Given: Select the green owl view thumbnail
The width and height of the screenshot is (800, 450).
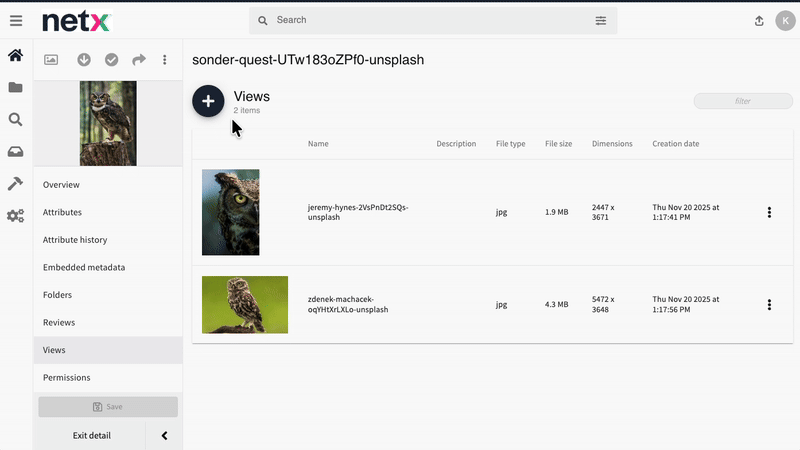Looking at the screenshot, I should [x=245, y=305].
